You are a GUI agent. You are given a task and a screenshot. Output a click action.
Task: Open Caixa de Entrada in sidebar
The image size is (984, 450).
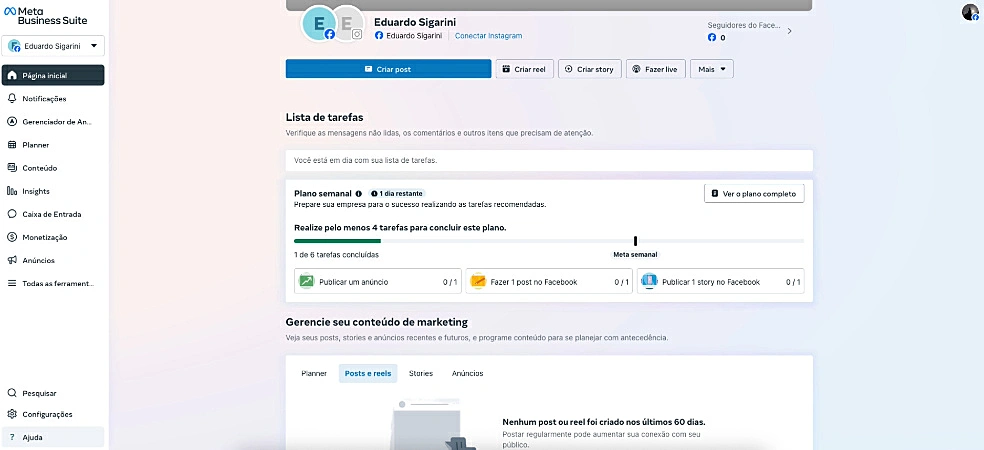coord(53,214)
